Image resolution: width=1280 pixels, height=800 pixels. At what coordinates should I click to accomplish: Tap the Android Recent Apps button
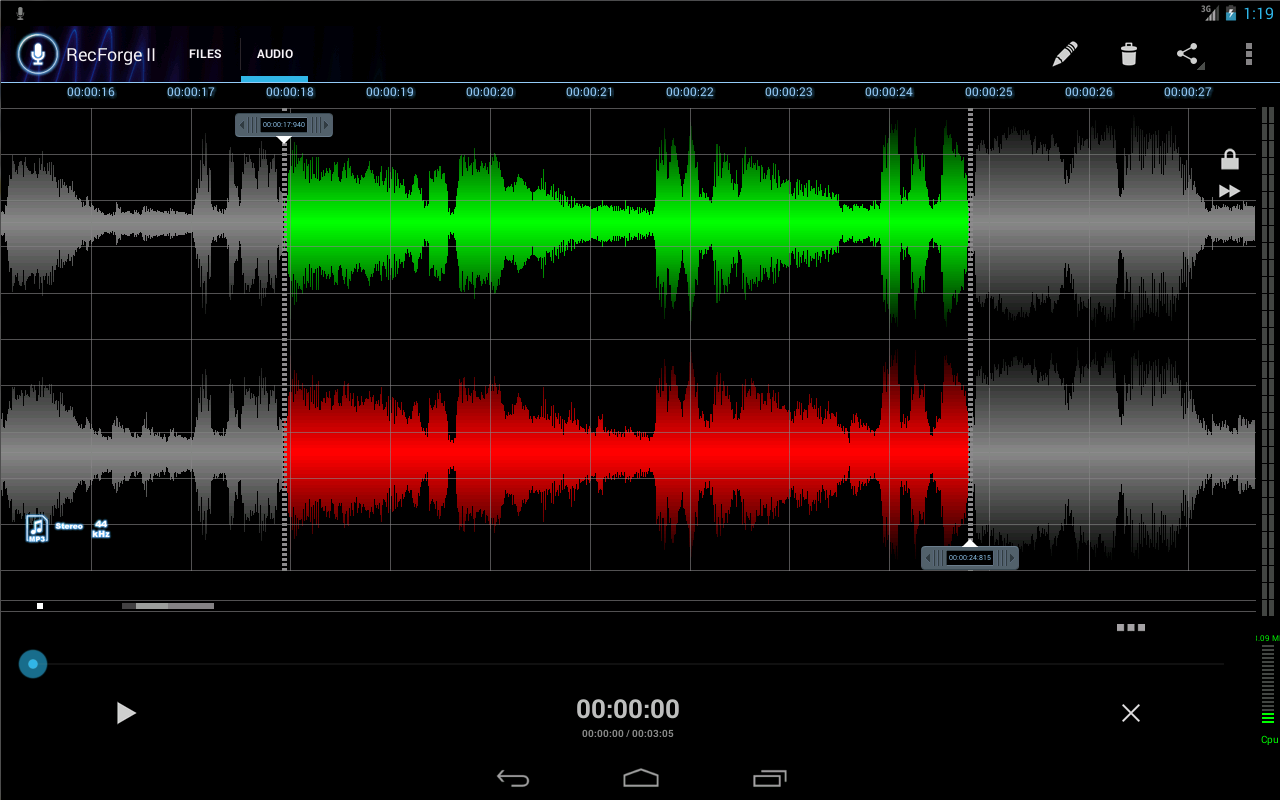coord(770,778)
